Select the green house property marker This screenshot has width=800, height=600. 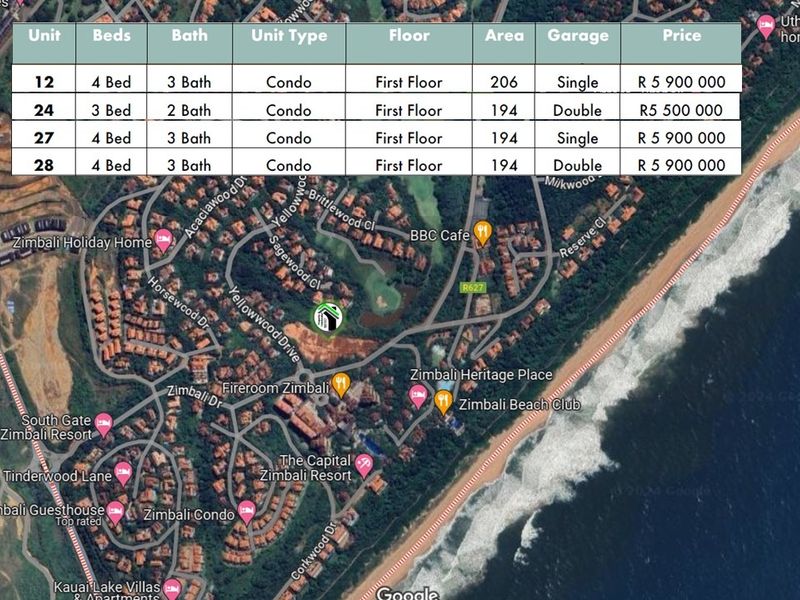point(327,318)
